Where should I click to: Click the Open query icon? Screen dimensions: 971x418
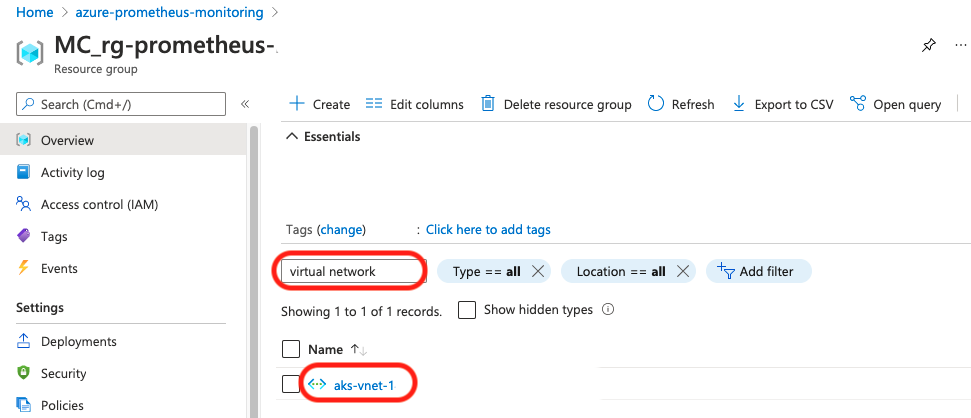(x=858, y=103)
